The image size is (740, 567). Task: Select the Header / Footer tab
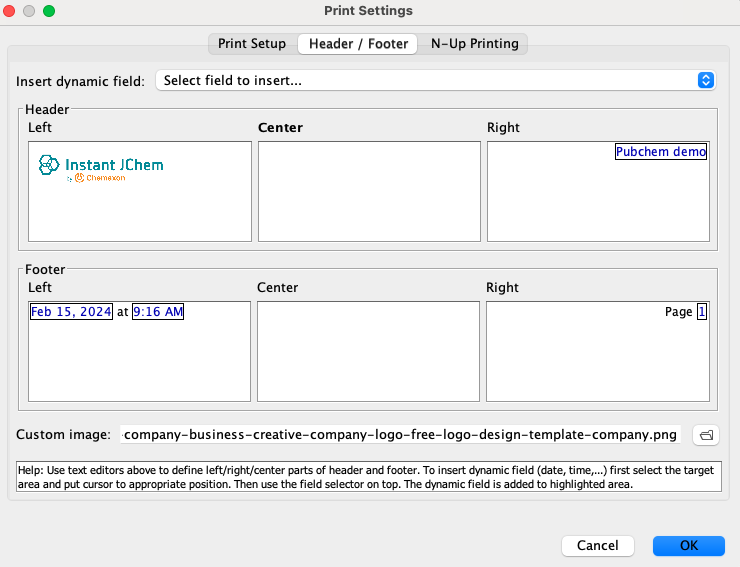(358, 44)
